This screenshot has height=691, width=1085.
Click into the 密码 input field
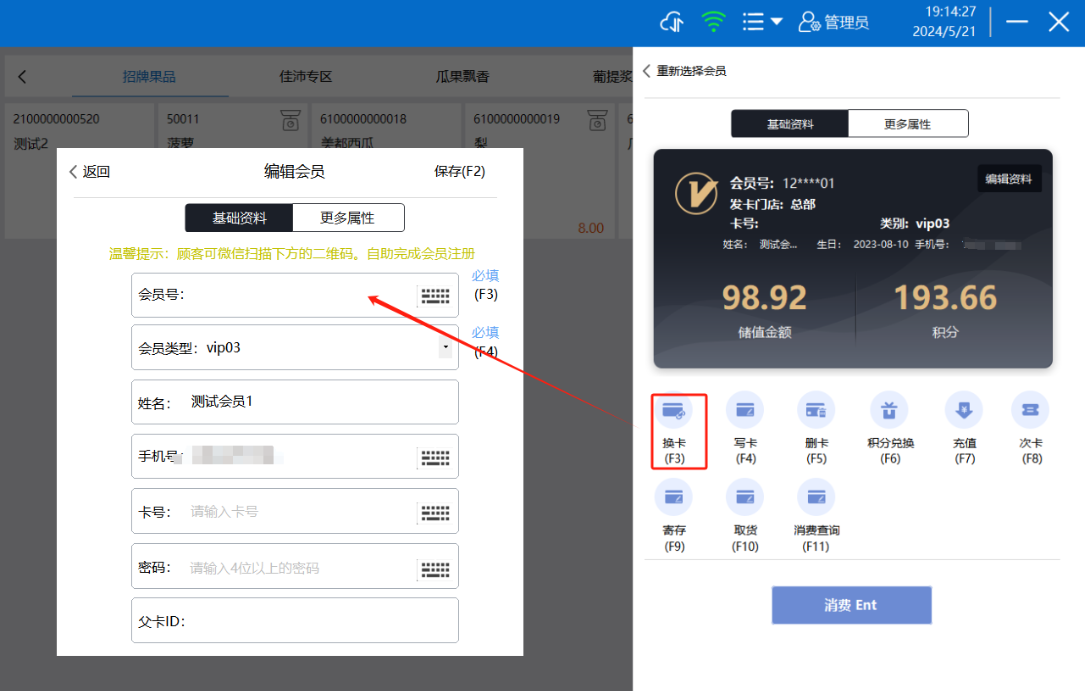pos(295,566)
